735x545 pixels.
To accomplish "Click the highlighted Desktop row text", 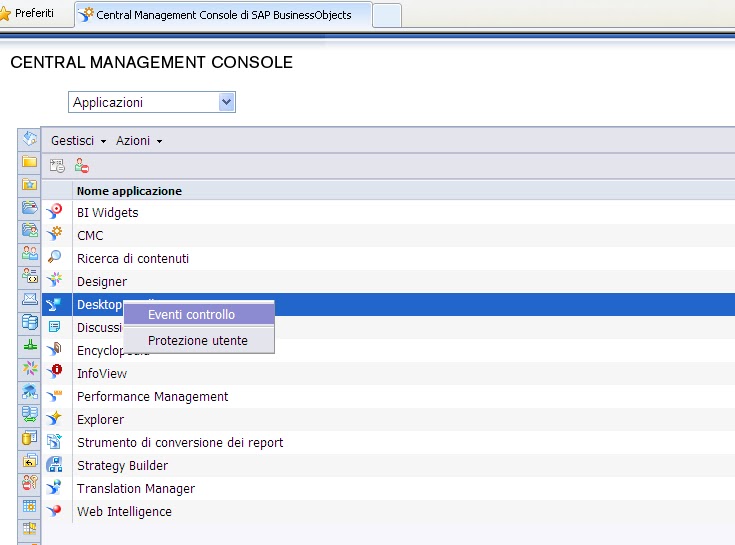I will (99, 305).
